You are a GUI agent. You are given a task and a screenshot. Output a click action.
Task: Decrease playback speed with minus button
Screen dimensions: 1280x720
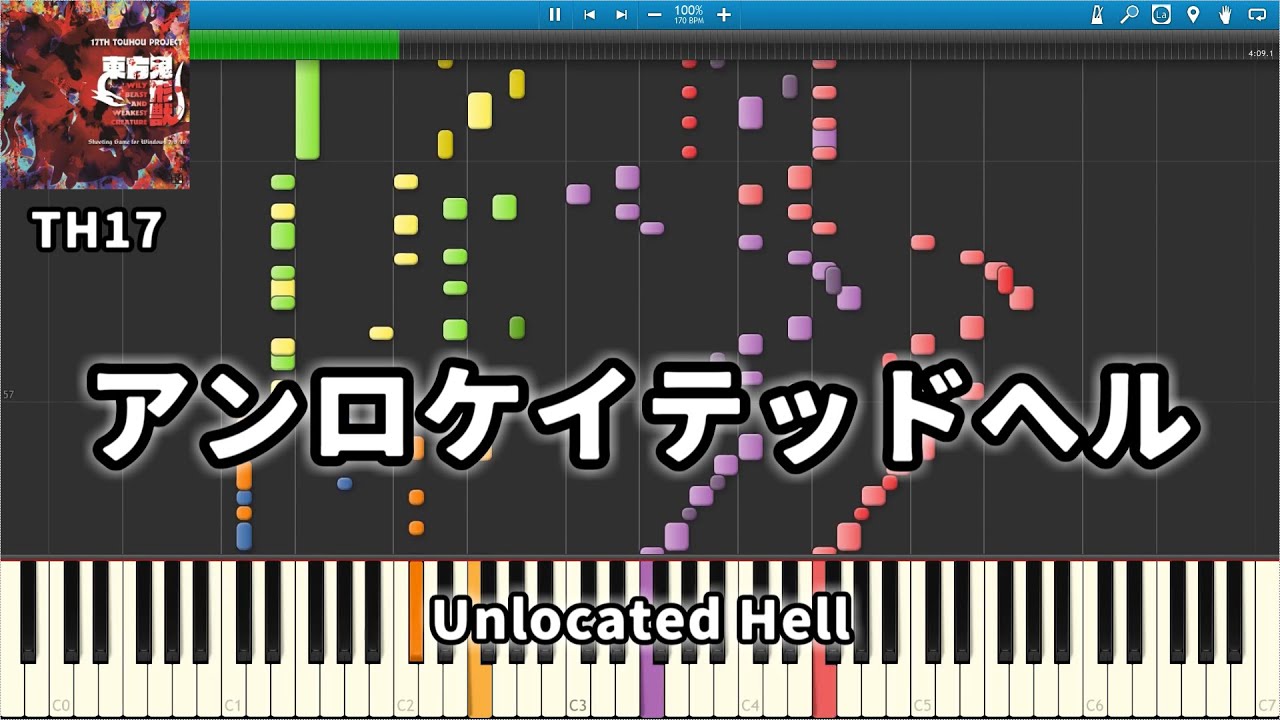click(x=654, y=14)
